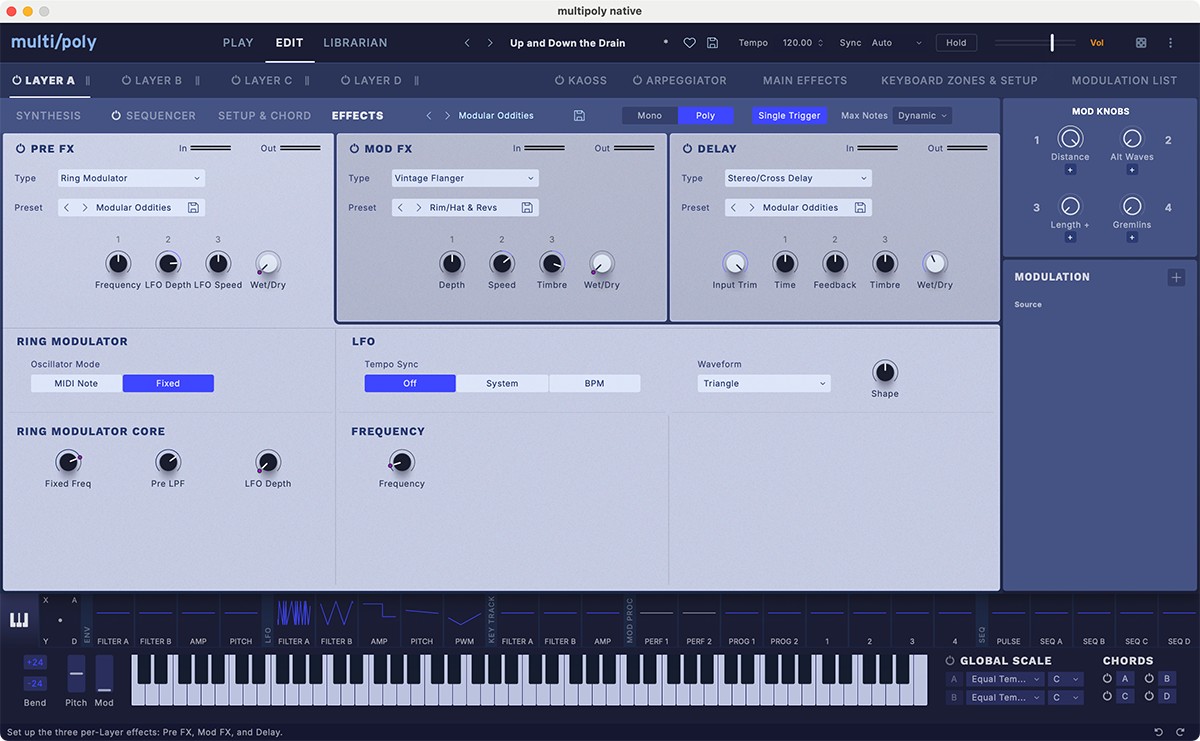Click the Mod wheel slider

(x=104, y=675)
